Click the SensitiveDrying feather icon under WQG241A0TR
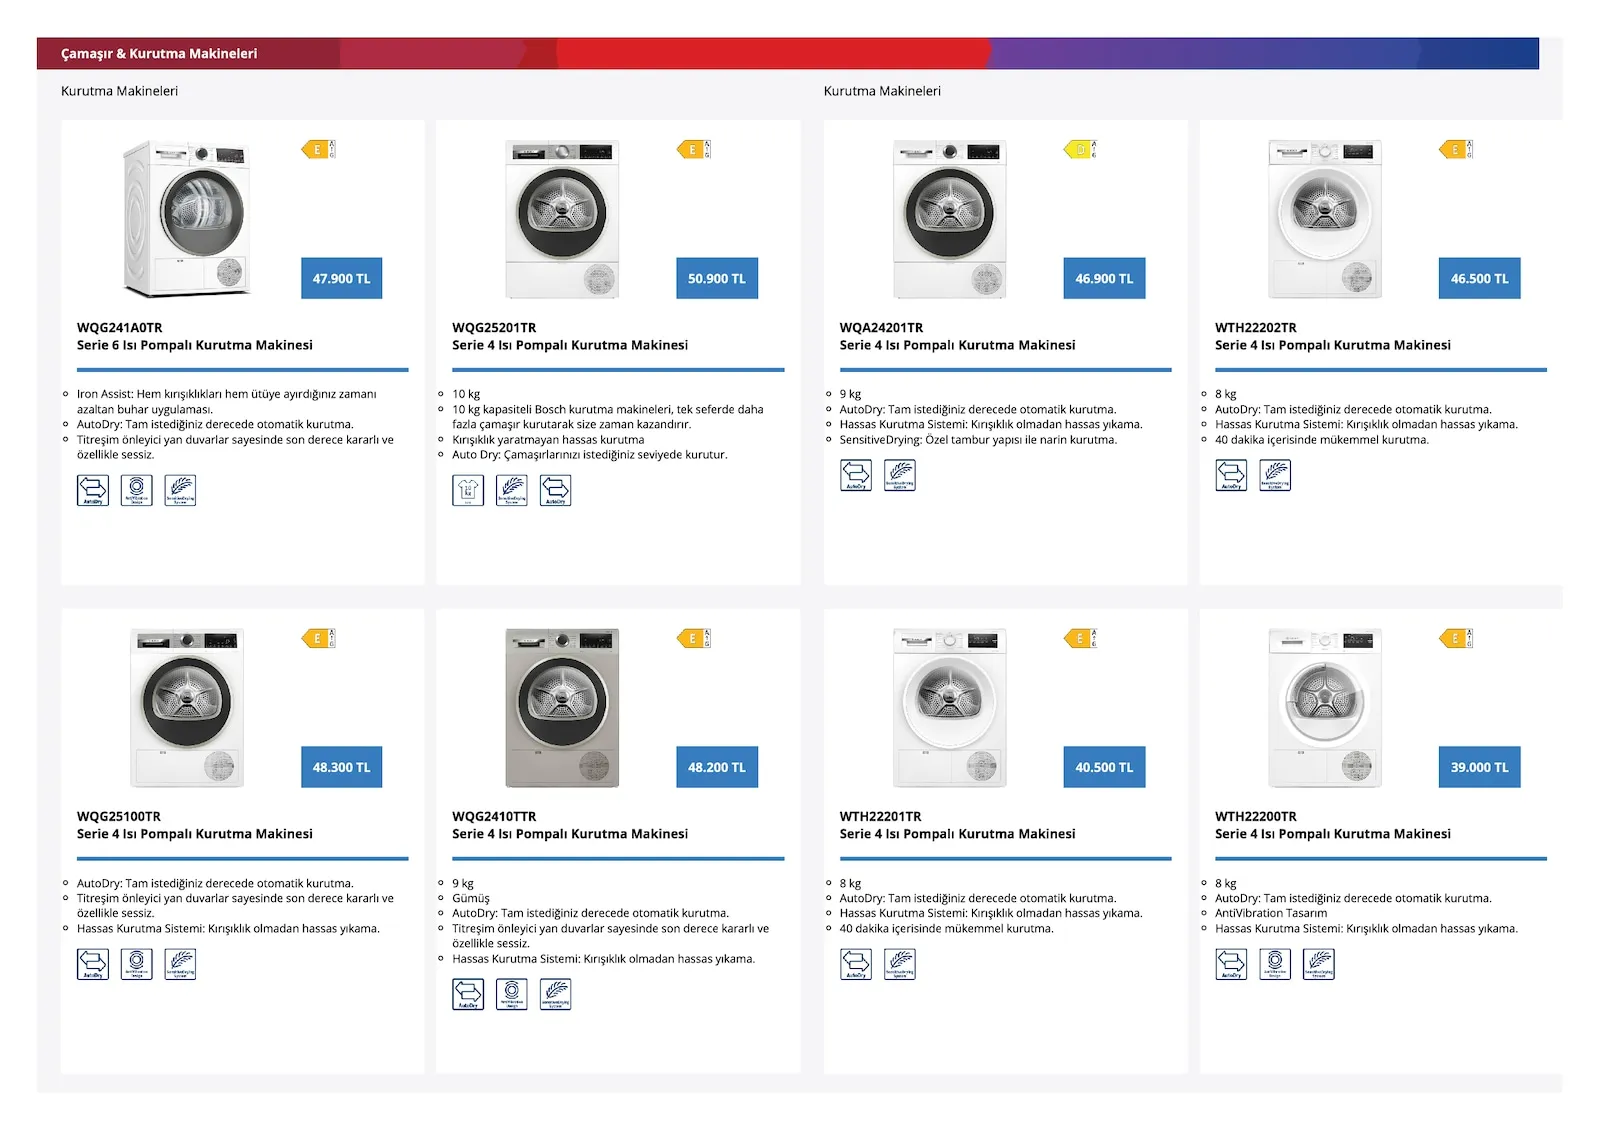This screenshot has height=1131, width=1600. point(180,490)
